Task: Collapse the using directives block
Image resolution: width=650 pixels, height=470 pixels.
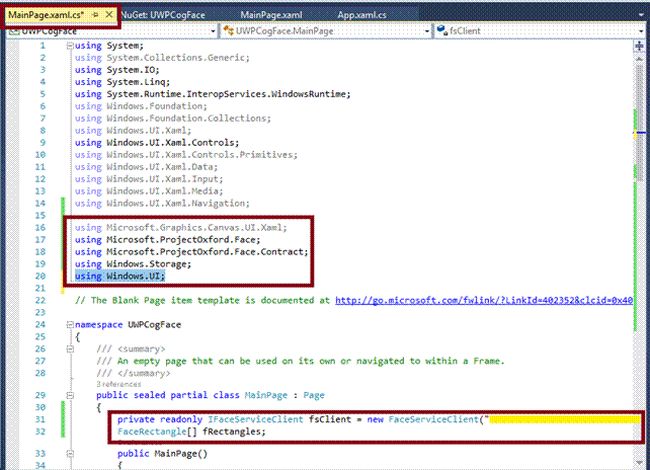Action: [x=70, y=46]
